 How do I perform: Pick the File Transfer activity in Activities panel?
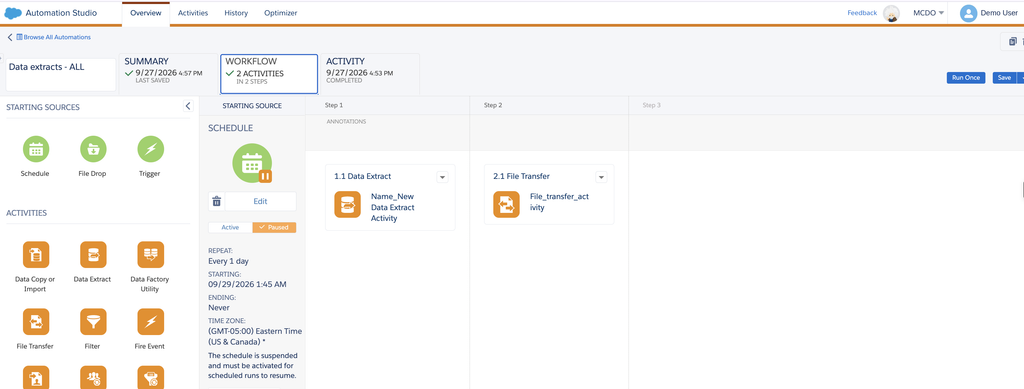pos(35,322)
